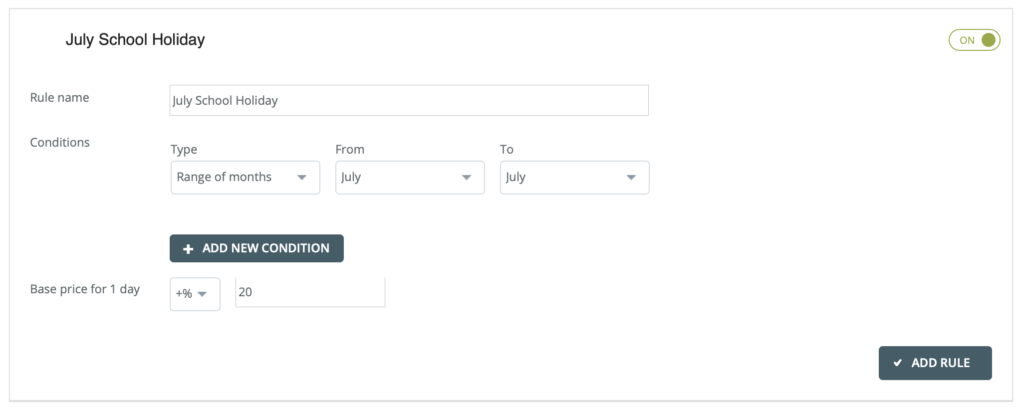The width and height of the screenshot is (1024, 409).
Task: Click the arrow in the Type dropdown
Action: (301, 178)
